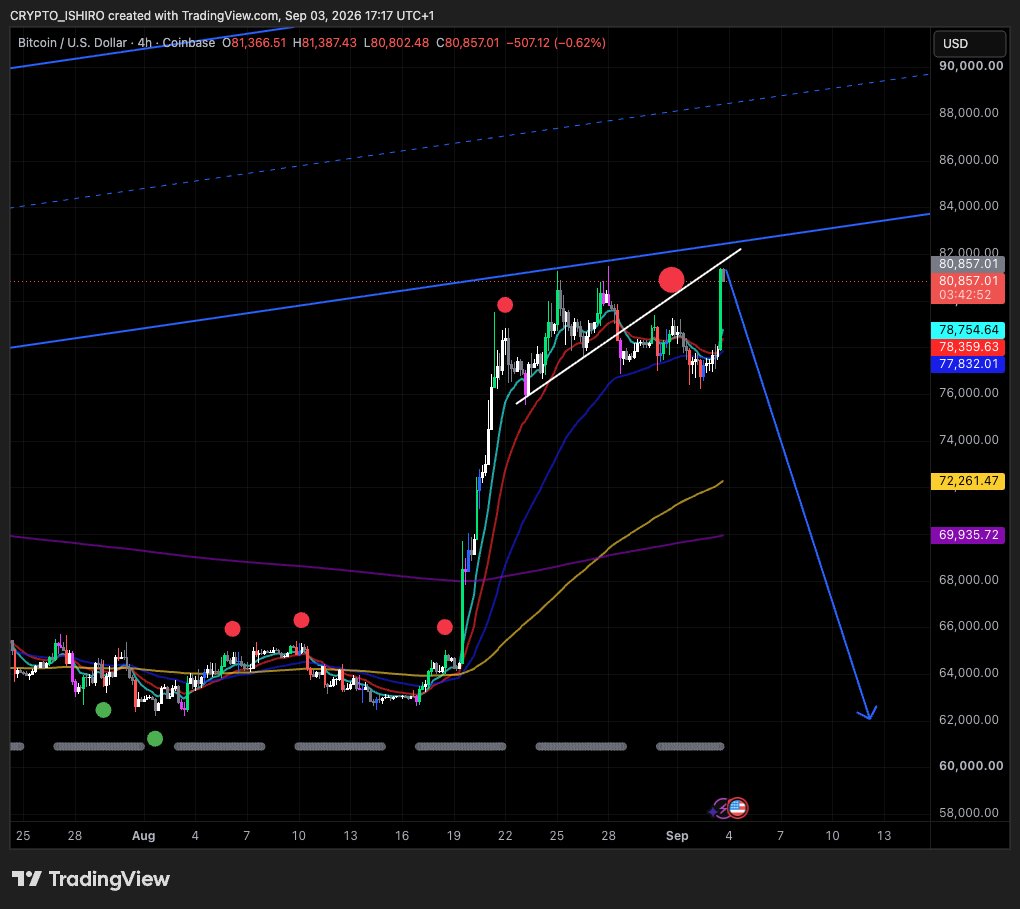
Task: Click the 66,000.00 price scale tick
Action: [969, 625]
